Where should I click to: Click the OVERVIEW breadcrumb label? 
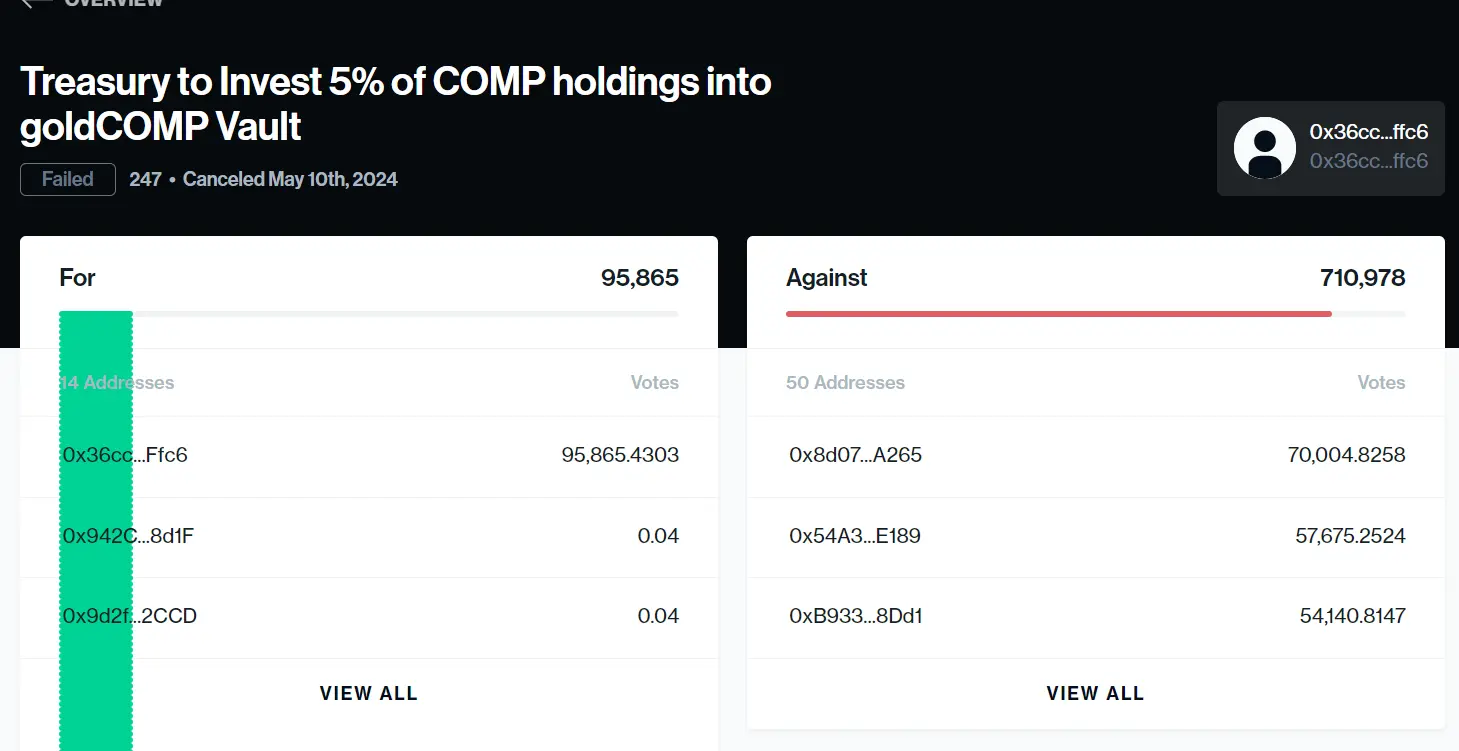tap(113, 4)
